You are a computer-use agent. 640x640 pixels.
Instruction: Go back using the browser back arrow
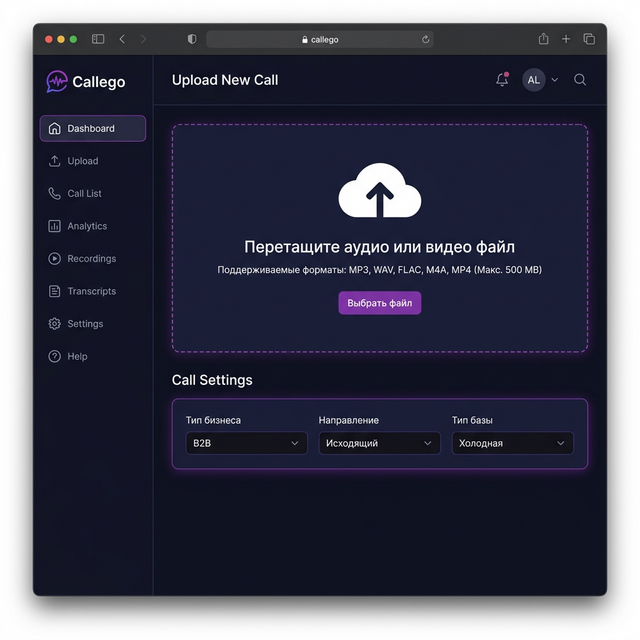click(122, 39)
